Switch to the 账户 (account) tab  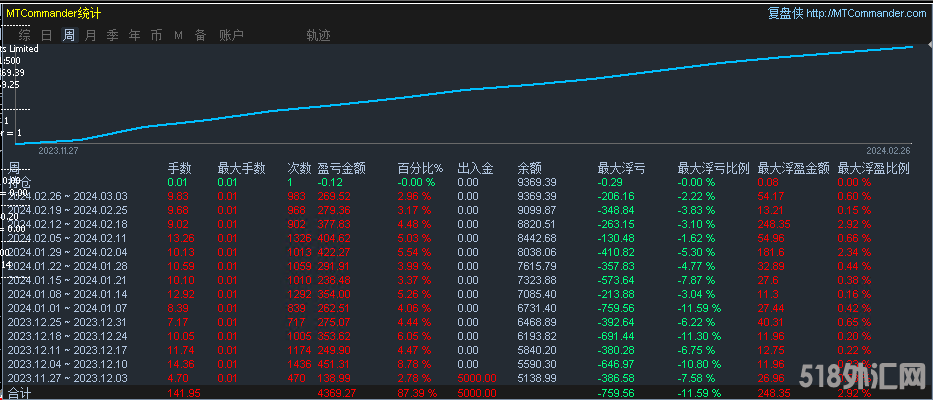point(231,35)
